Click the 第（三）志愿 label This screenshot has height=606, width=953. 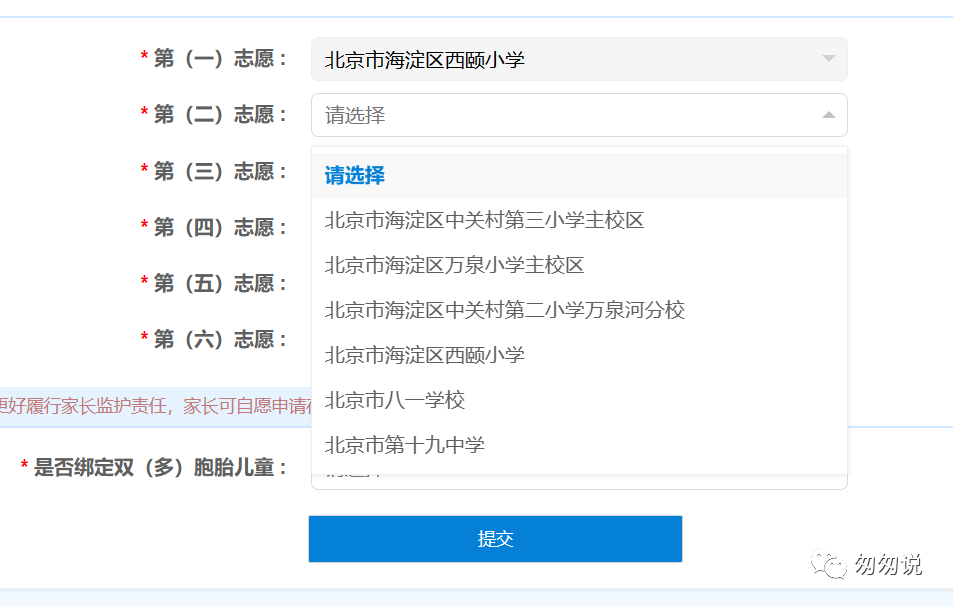(x=219, y=171)
